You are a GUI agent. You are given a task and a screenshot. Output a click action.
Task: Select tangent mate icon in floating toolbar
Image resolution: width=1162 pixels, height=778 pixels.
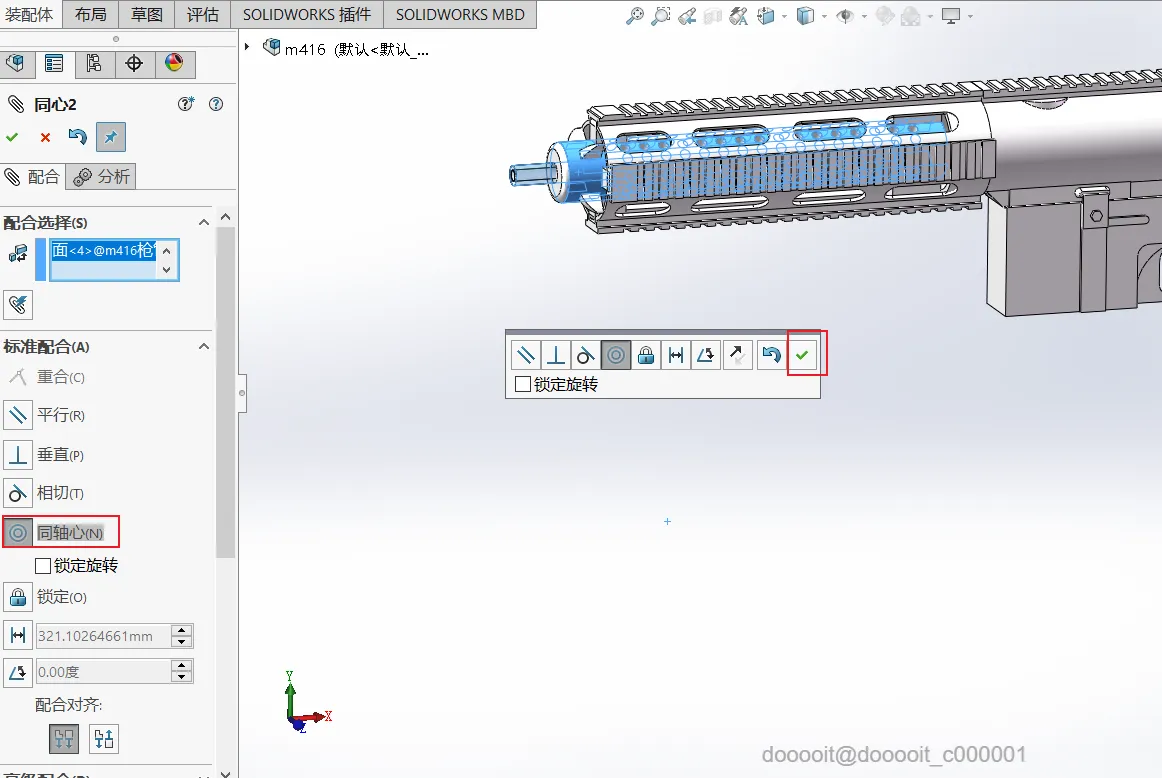tap(585, 355)
